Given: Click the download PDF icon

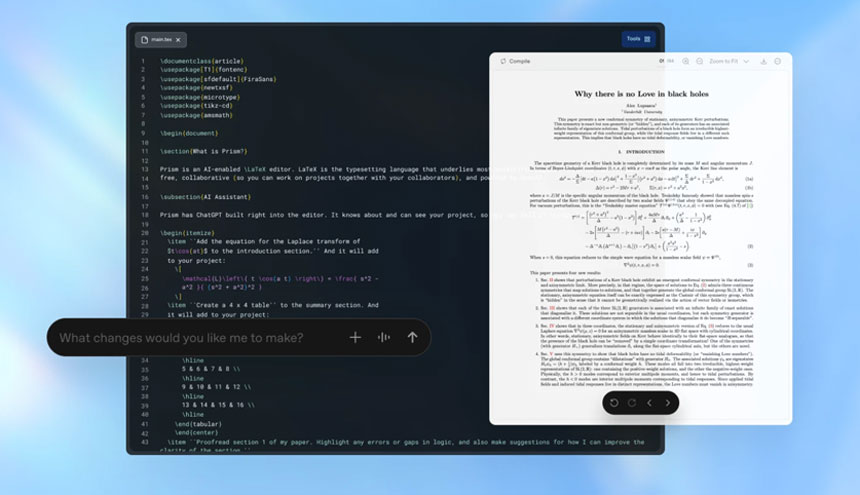Looking at the screenshot, I should coord(763,61).
